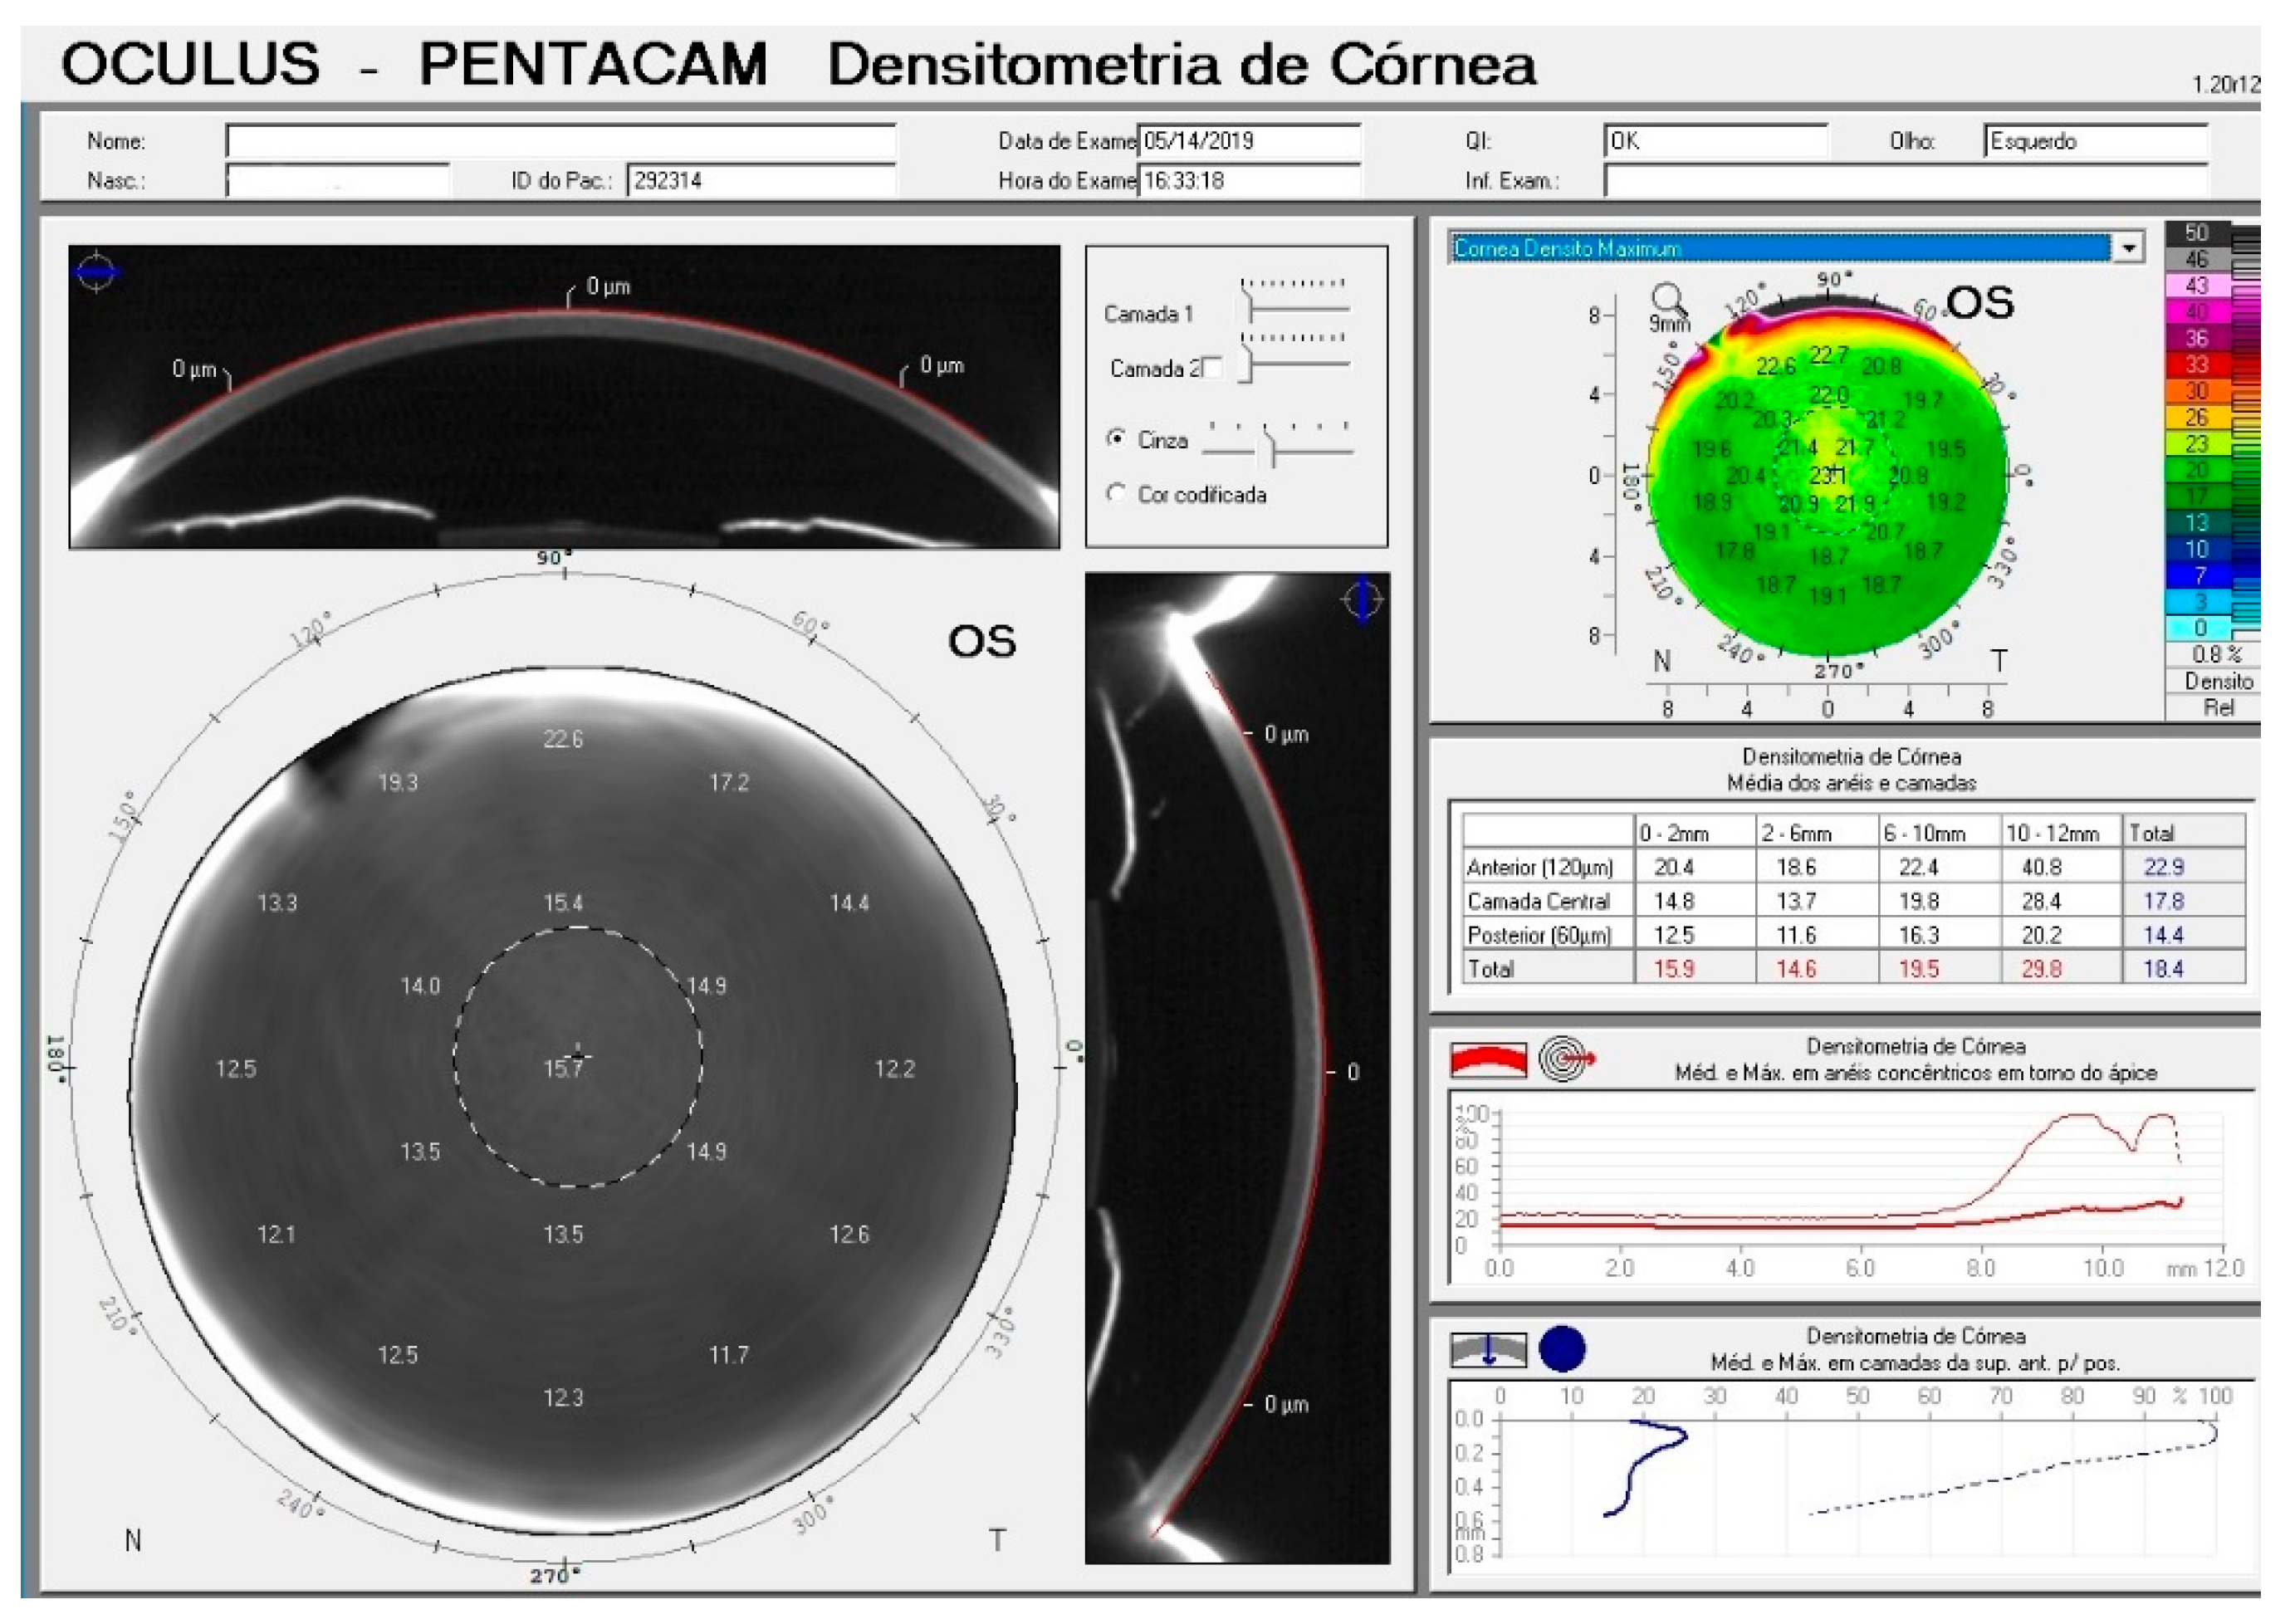The width and height of the screenshot is (2290, 1624).
Task: Click the Nome input field
Action: [560, 141]
